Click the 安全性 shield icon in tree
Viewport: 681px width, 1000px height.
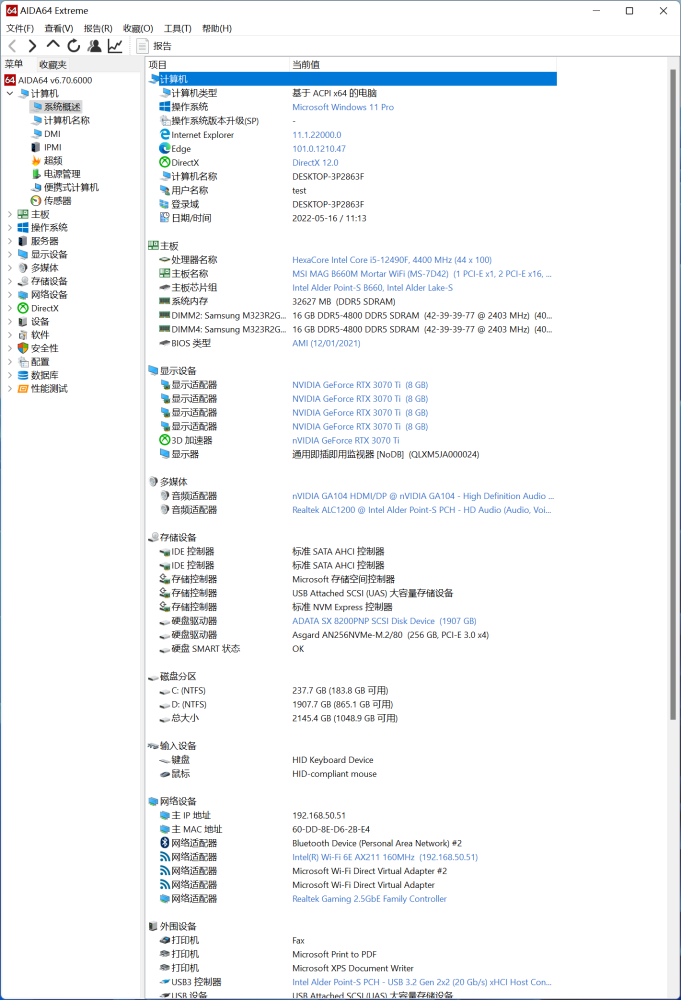[23, 348]
